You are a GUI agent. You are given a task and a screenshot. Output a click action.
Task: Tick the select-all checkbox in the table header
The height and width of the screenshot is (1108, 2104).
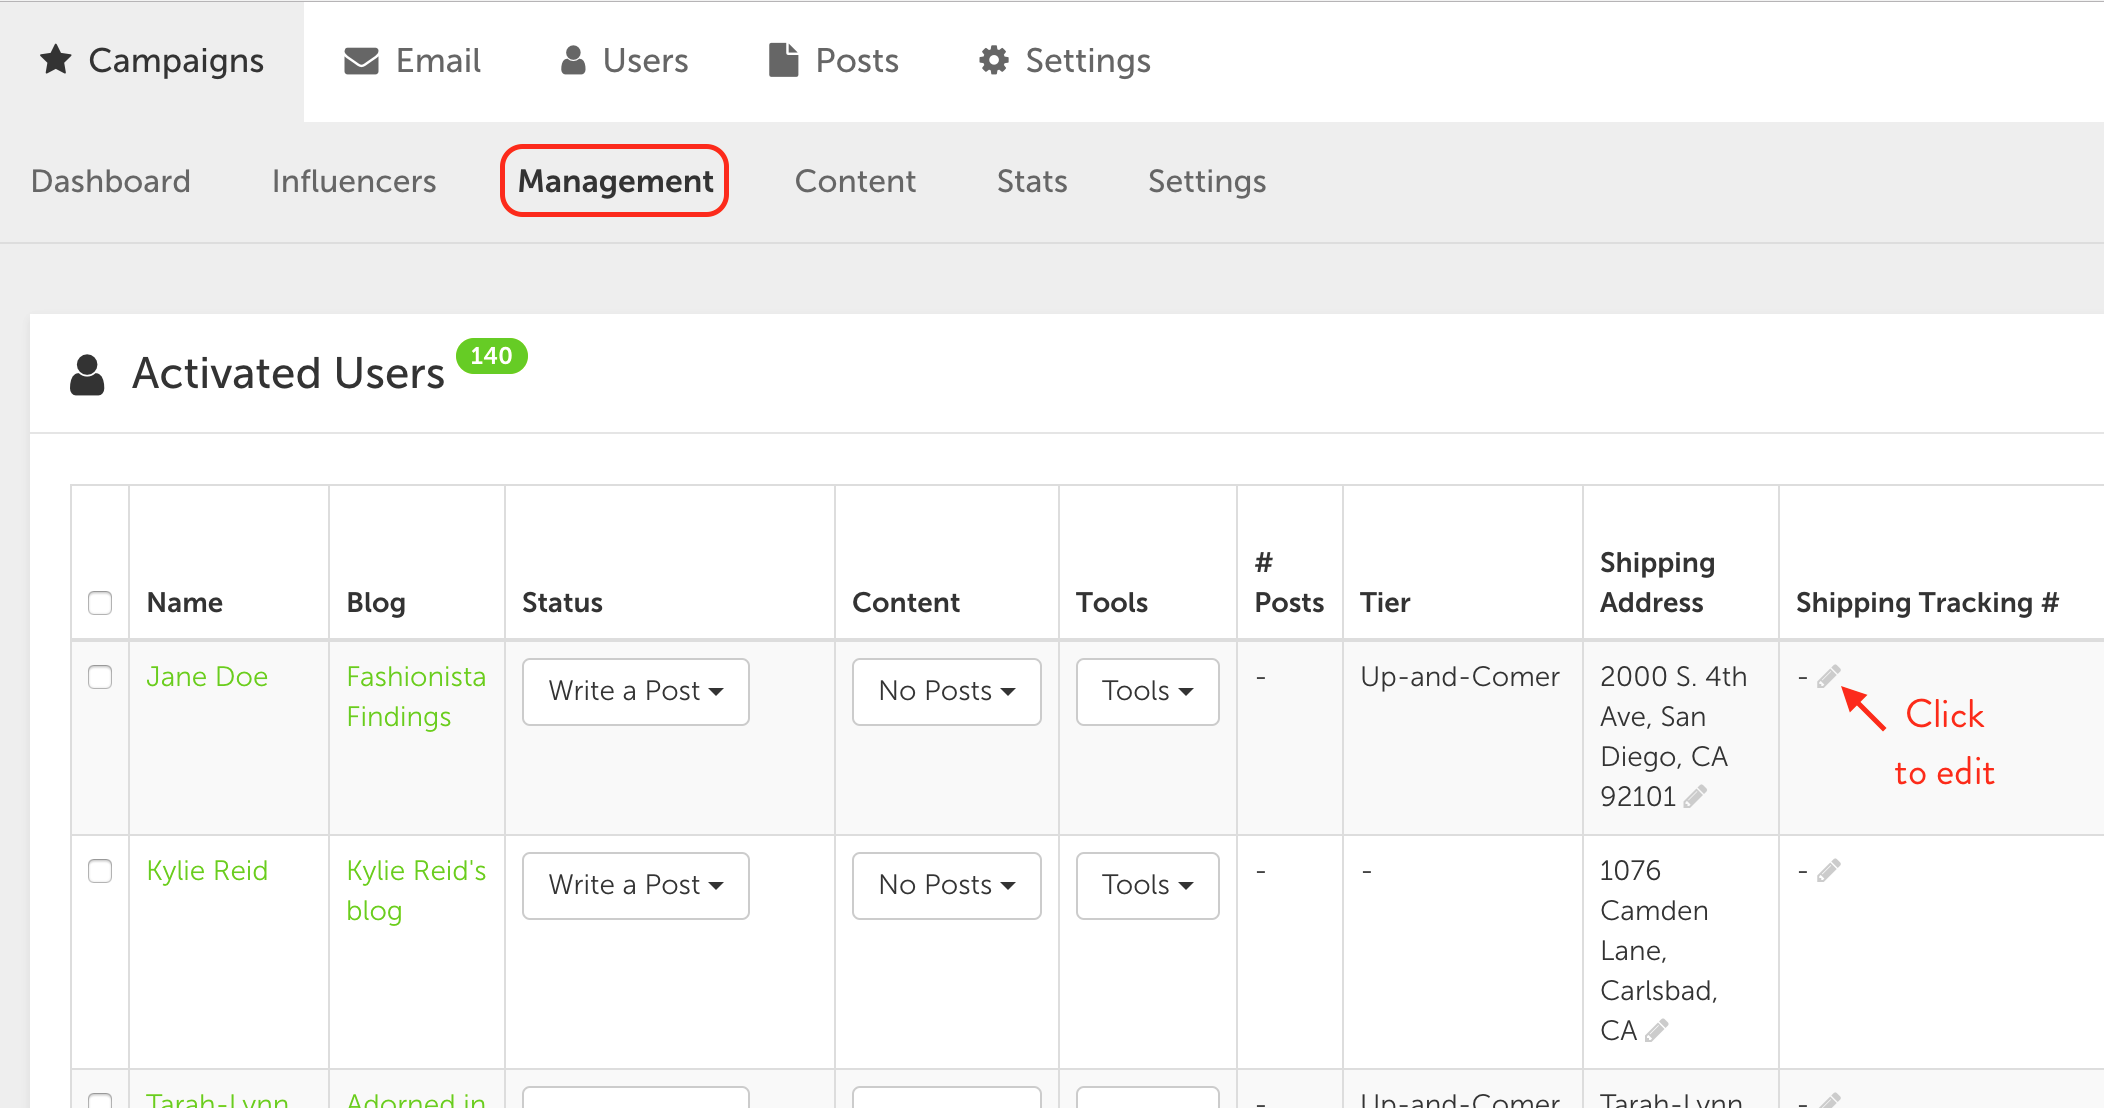coord(100,603)
